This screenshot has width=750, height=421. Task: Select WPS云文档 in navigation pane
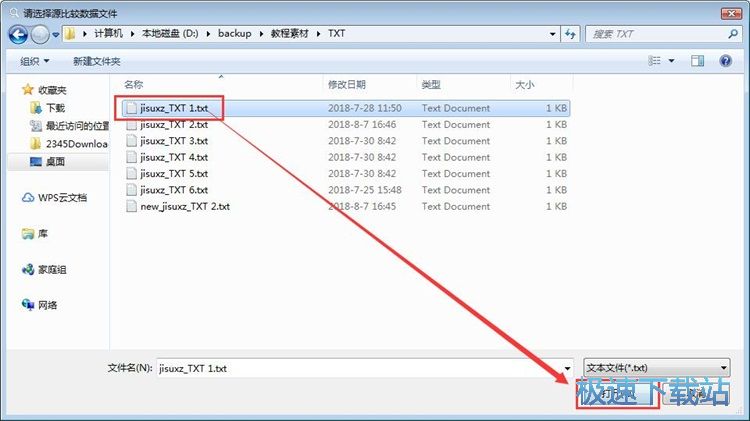pos(63,198)
